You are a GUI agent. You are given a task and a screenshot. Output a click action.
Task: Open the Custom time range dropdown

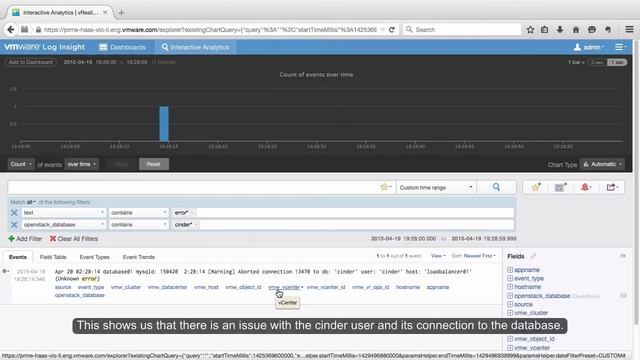pyautogui.click(x=436, y=187)
